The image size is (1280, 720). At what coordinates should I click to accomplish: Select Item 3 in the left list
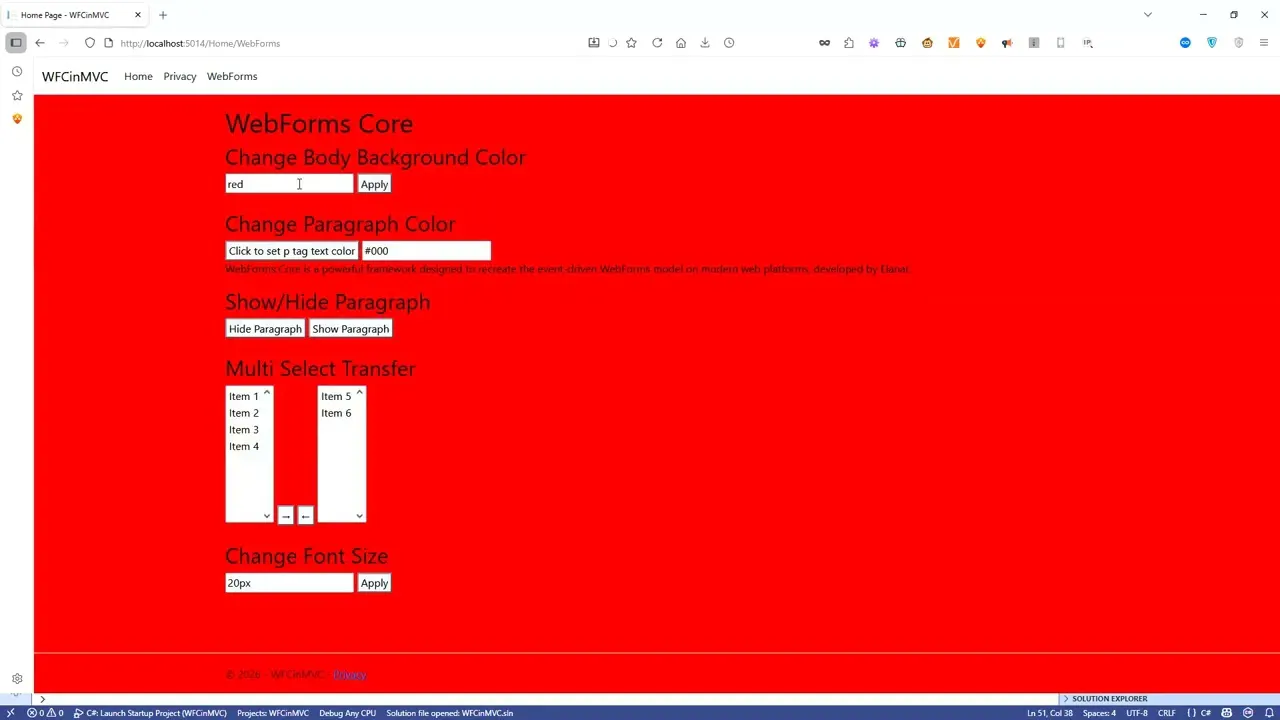(244, 430)
